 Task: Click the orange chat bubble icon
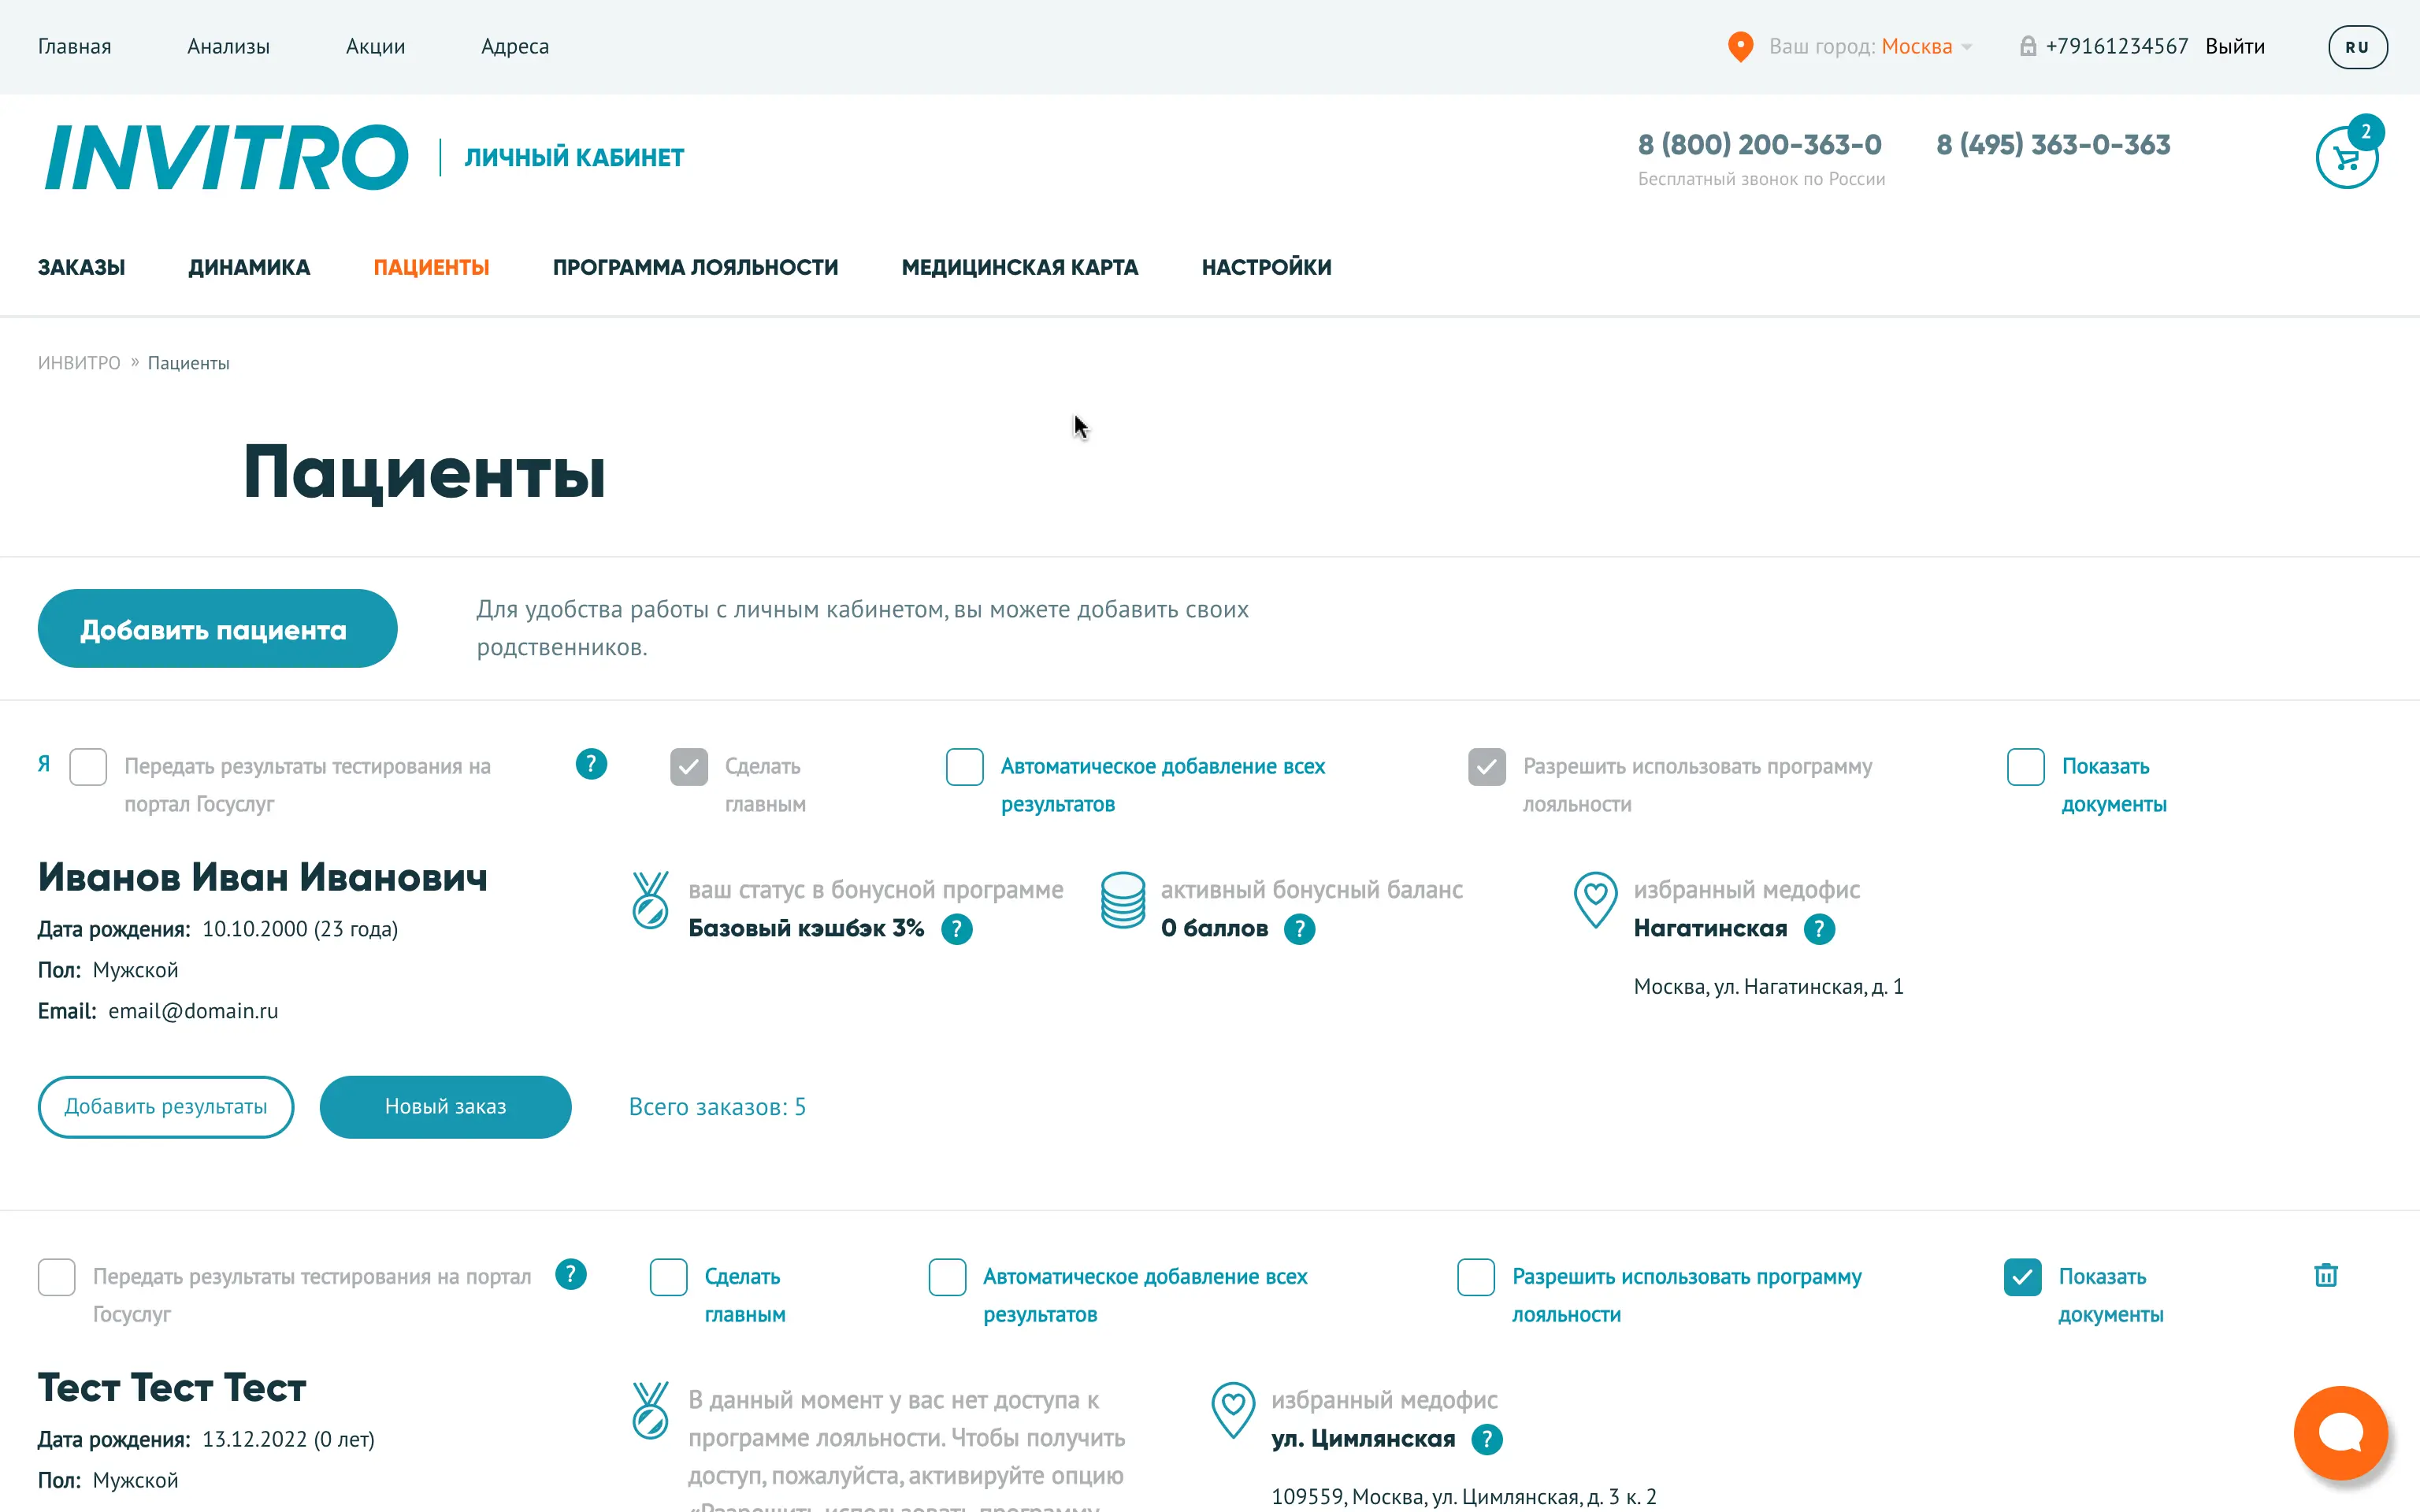point(2340,1432)
